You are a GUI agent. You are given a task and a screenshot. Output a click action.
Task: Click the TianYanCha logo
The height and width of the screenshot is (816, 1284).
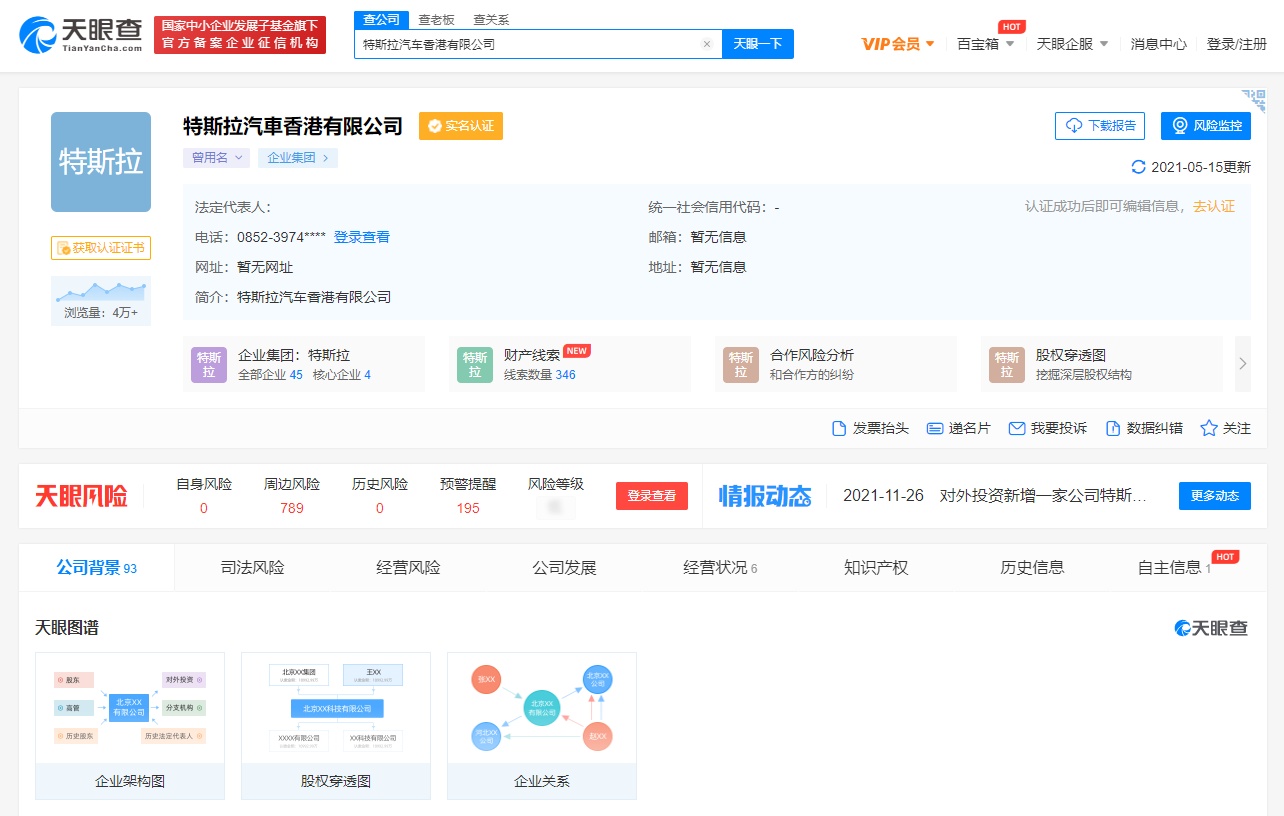(81, 35)
